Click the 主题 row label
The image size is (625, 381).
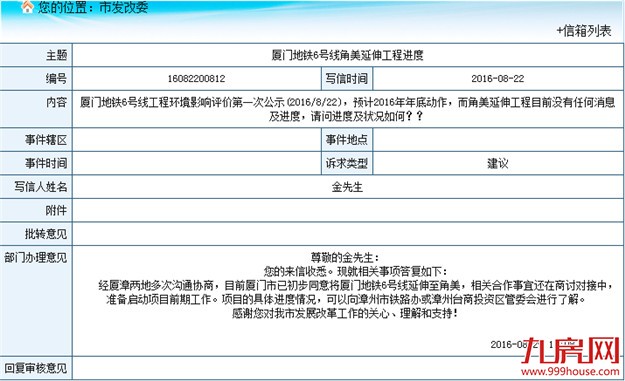[x=56, y=55]
